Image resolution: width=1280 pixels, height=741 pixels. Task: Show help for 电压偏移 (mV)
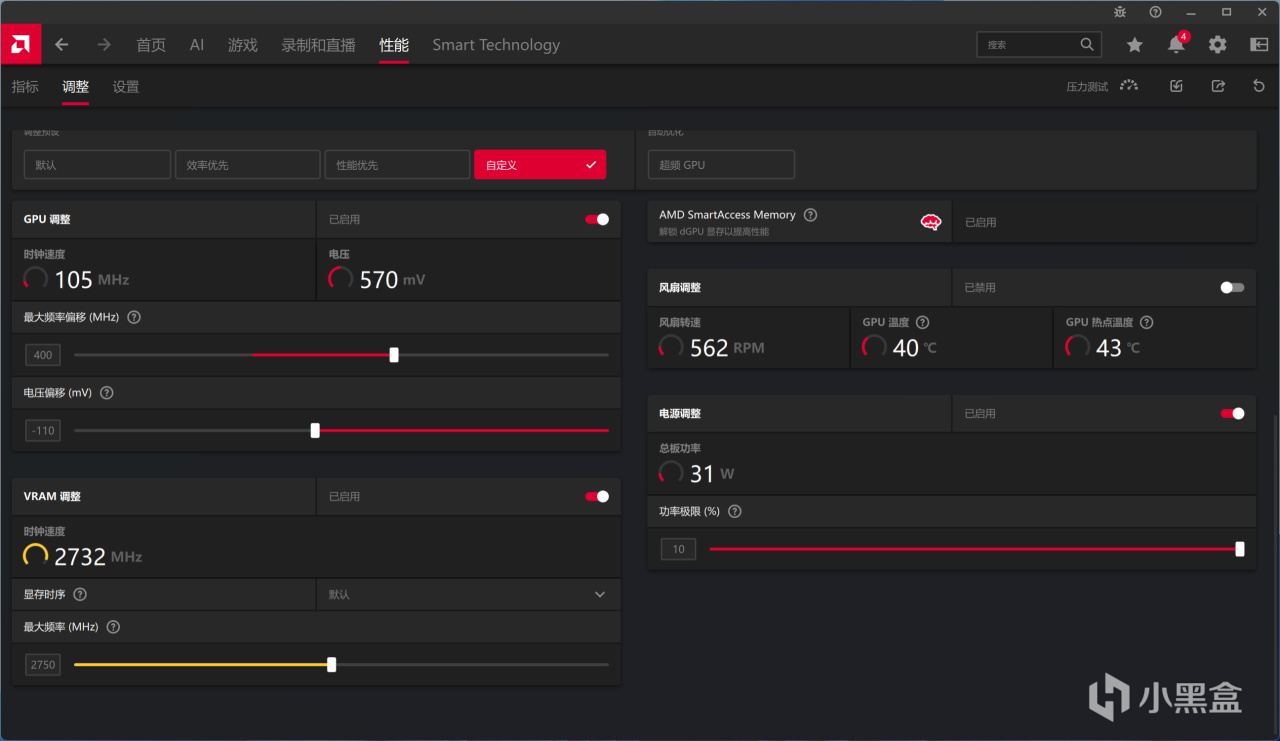(x=107, y=393)
